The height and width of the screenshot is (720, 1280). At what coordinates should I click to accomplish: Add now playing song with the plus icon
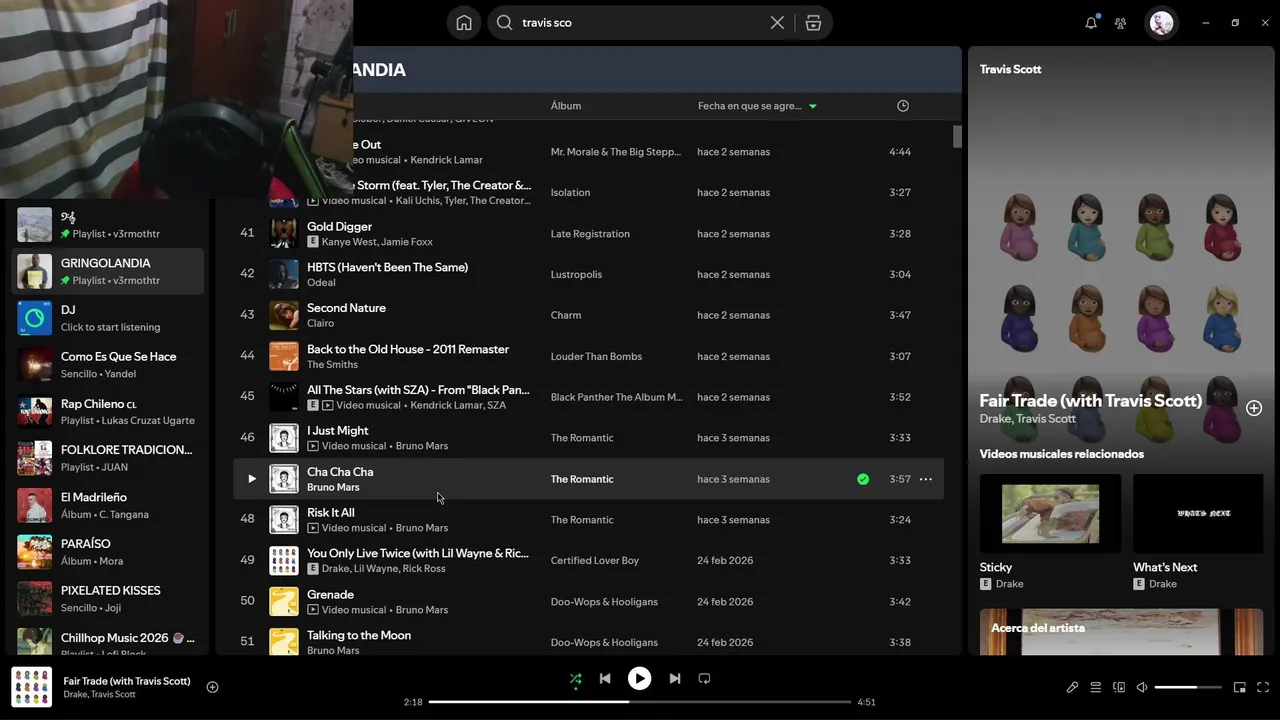pyautogui.click(x=212, y=687)
